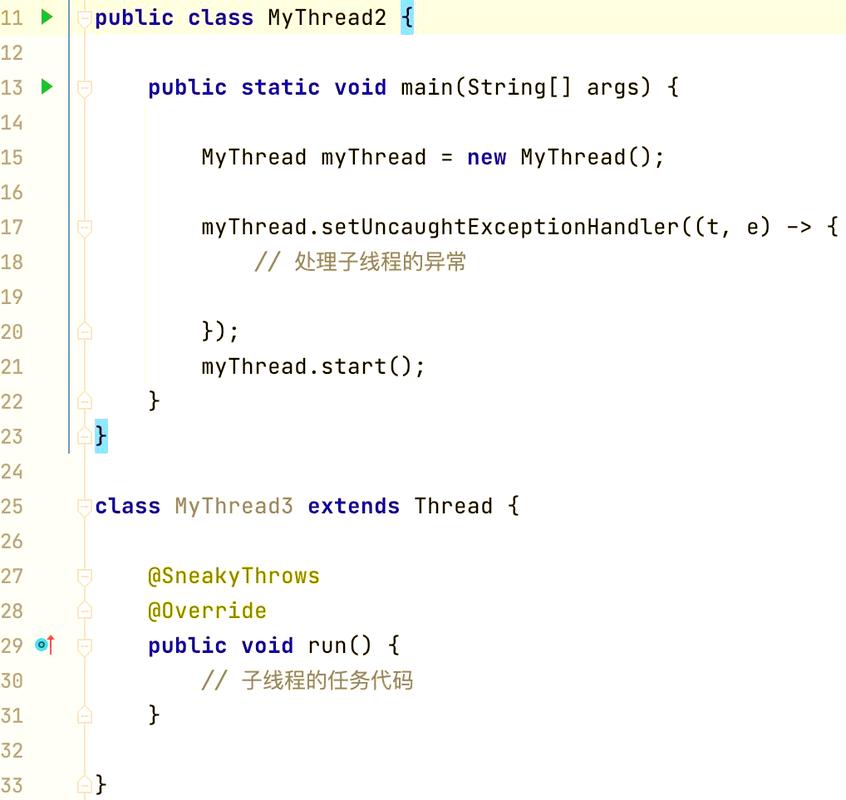Click 'String[] args' parameter in main
This screenshot has height=800, width=846.
tap(552, 87)
